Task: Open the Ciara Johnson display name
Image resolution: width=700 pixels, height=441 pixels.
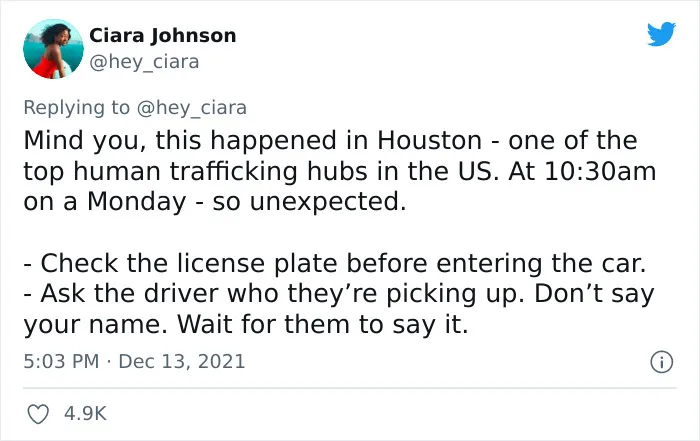Action: click(162, 36)
